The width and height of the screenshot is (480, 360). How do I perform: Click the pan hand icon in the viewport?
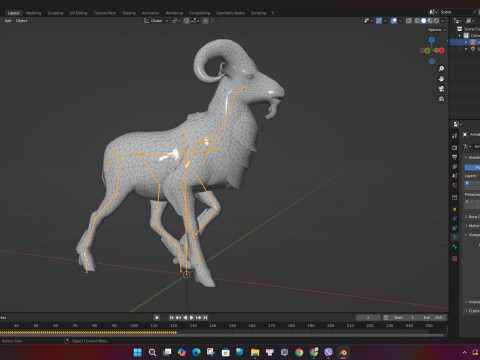tap(441, 79)
